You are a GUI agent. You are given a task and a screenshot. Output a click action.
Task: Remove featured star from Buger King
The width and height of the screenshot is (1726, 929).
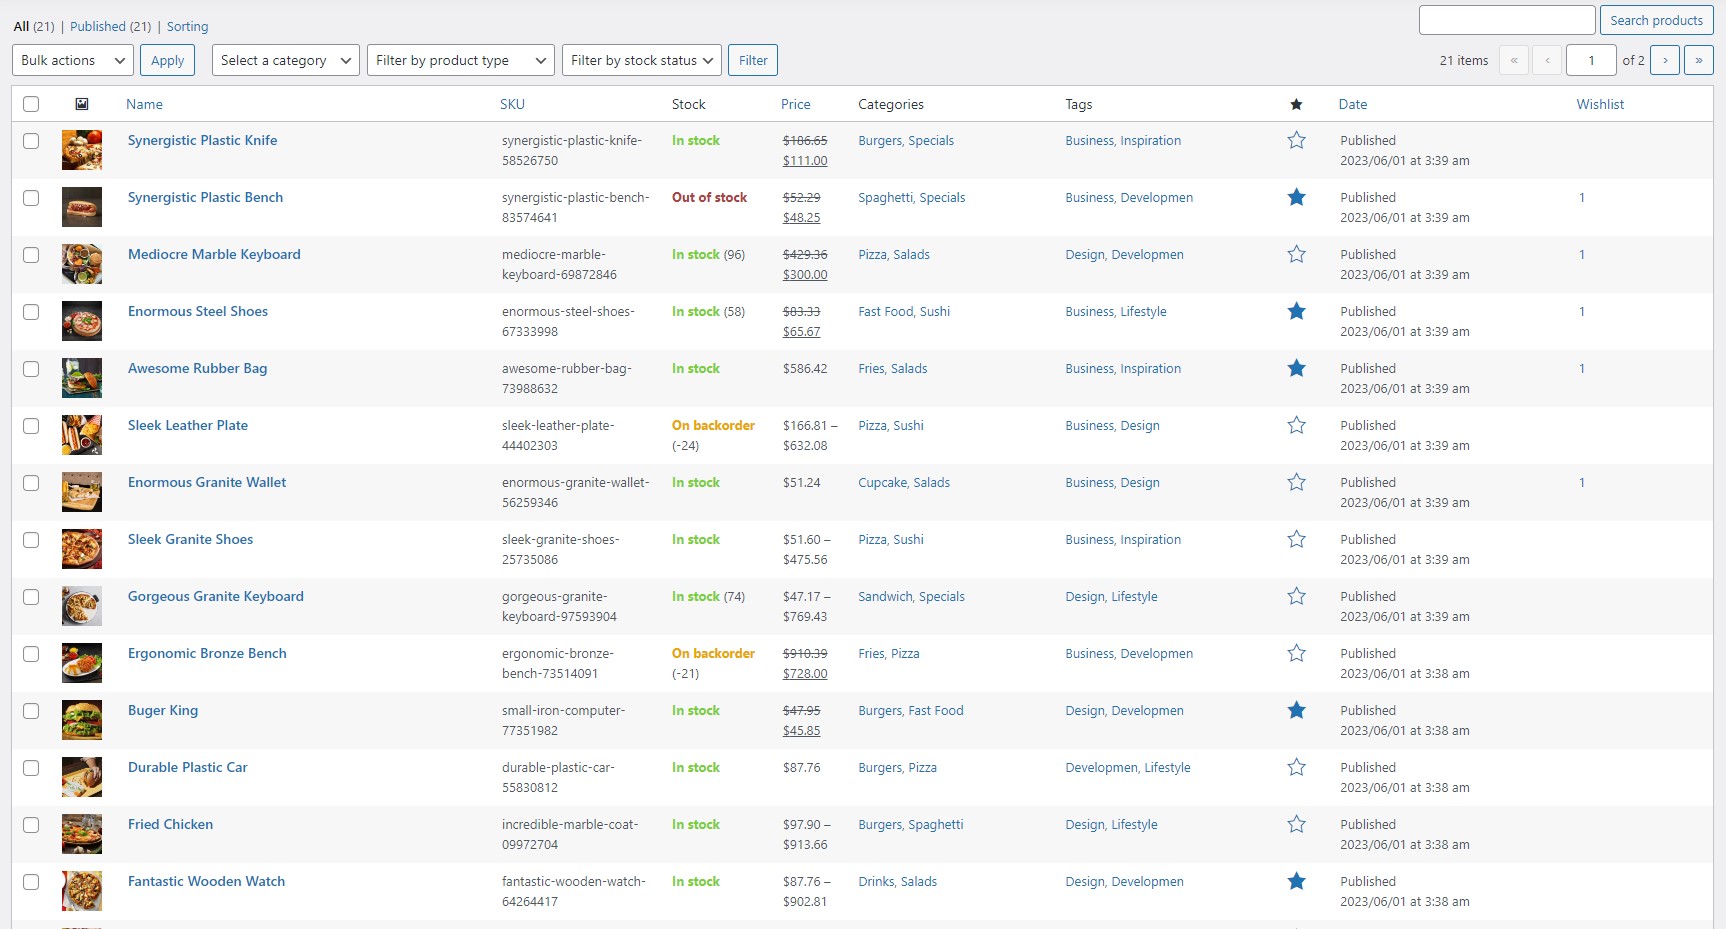coord(1296,711)
